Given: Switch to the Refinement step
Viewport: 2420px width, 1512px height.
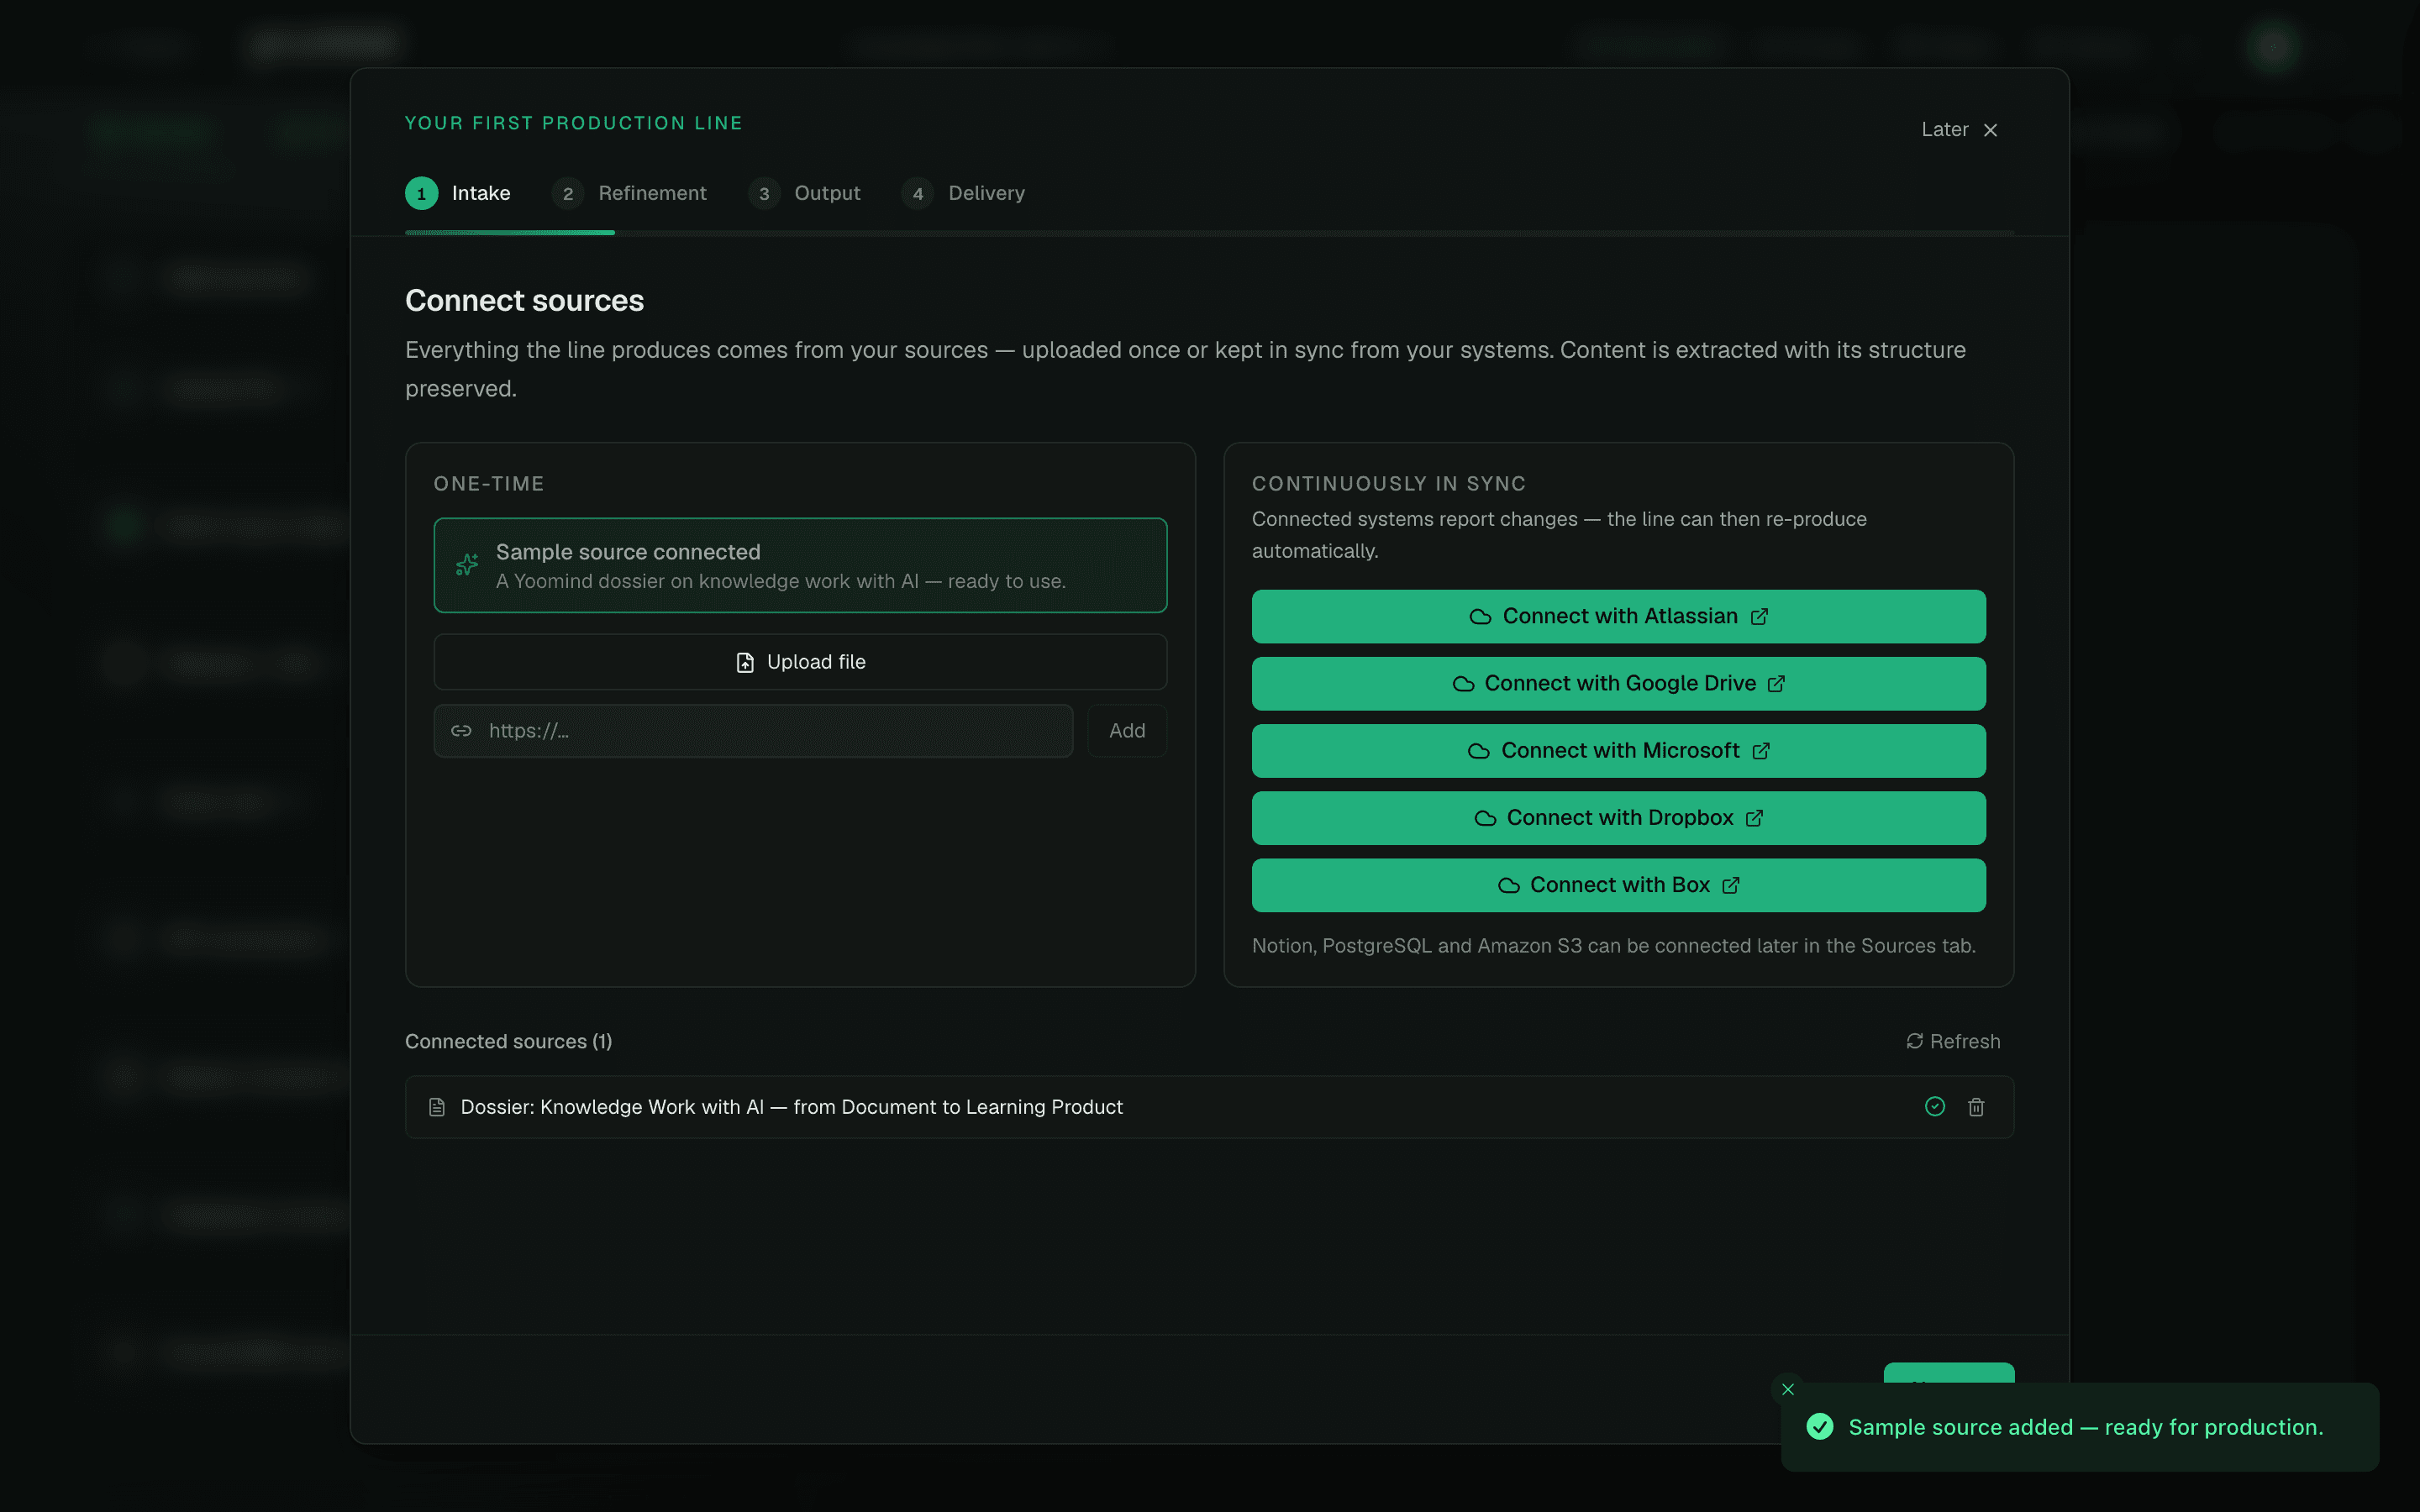Looking at the screenshot, I should coord(629,193).
